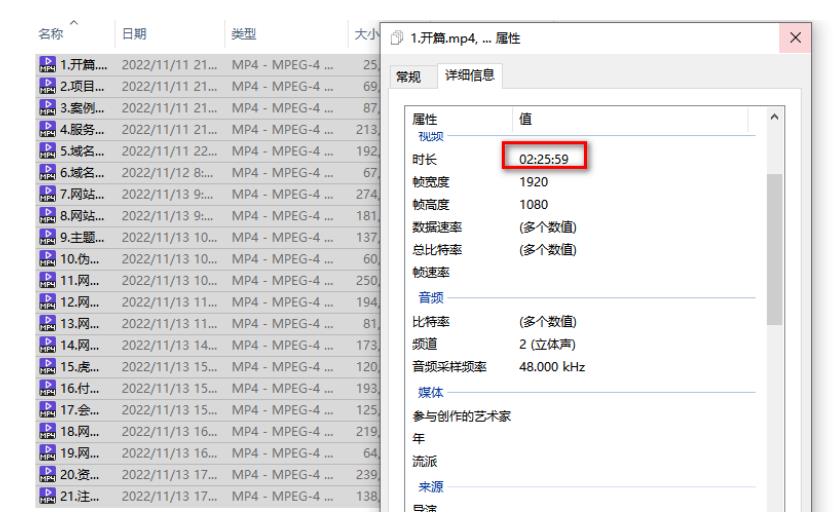Sort files by 类型 column header

243,35
